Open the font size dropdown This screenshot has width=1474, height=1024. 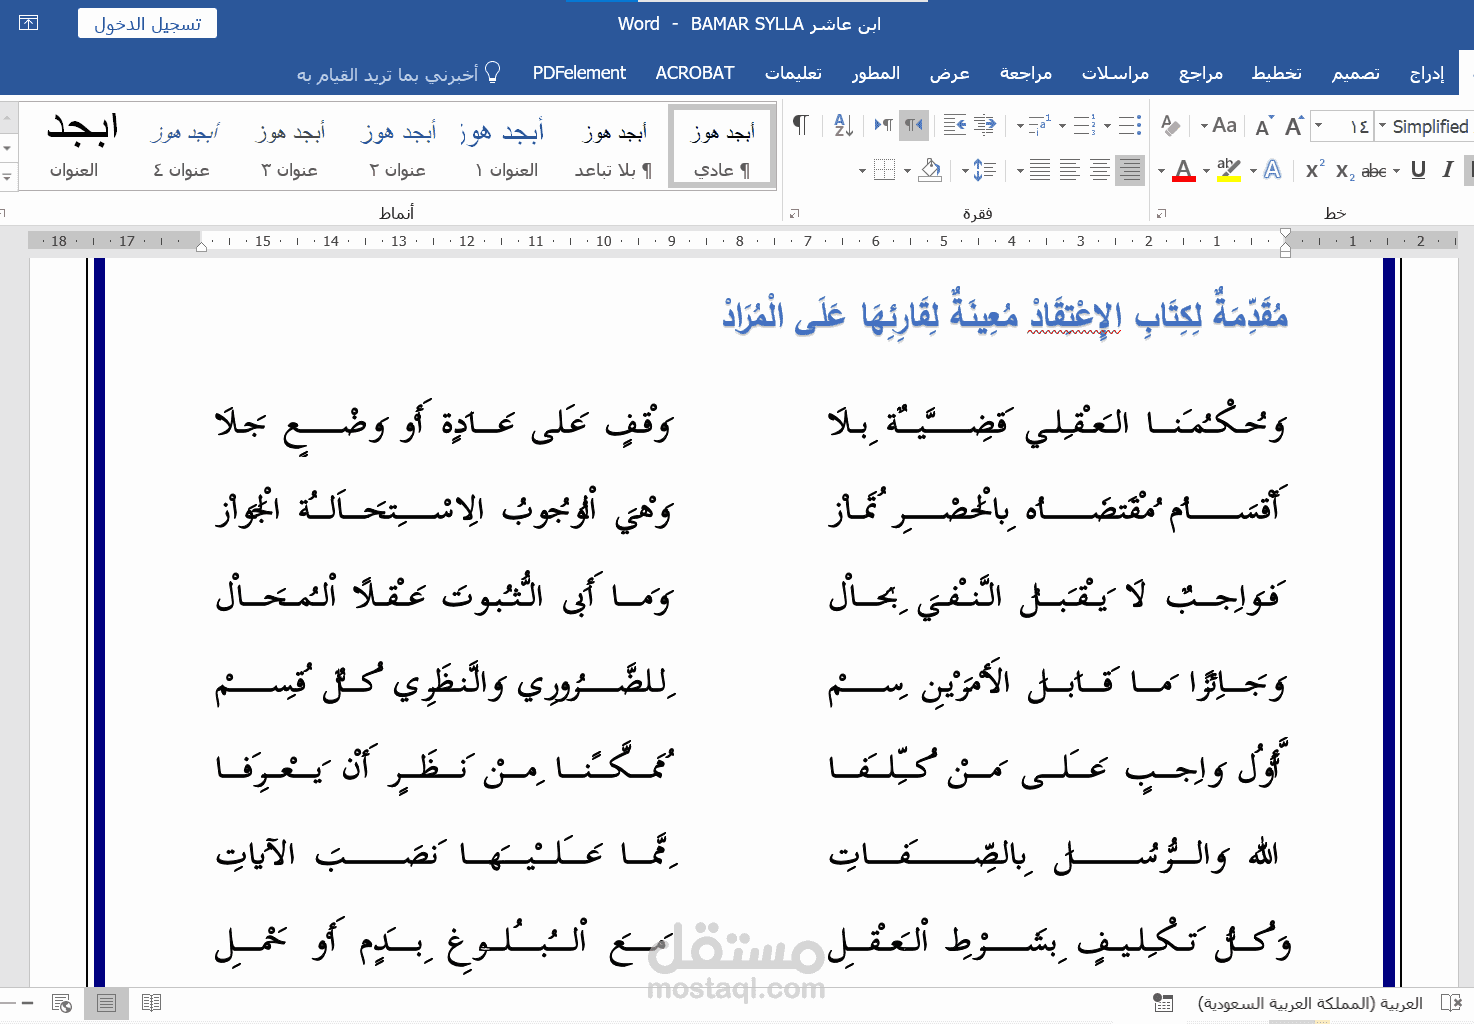[x=1318, y=126]
